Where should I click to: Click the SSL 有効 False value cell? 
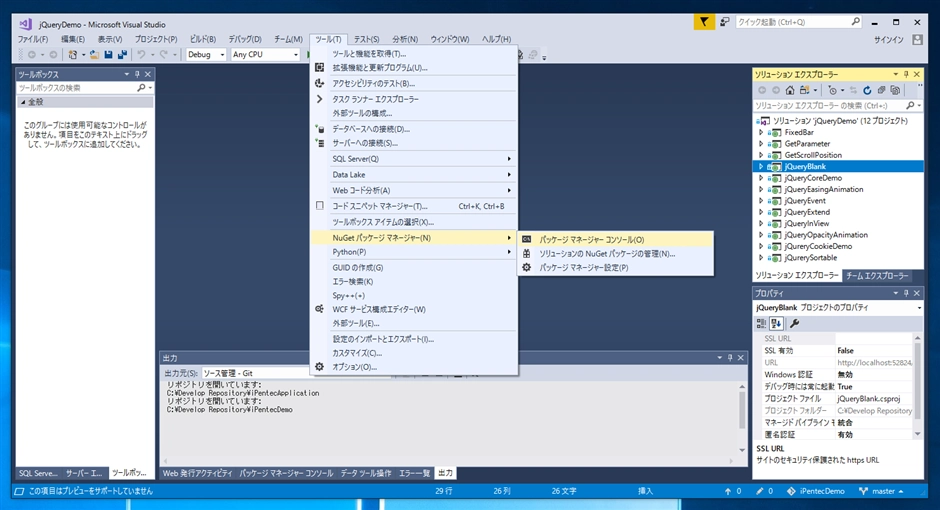(875, 351)
